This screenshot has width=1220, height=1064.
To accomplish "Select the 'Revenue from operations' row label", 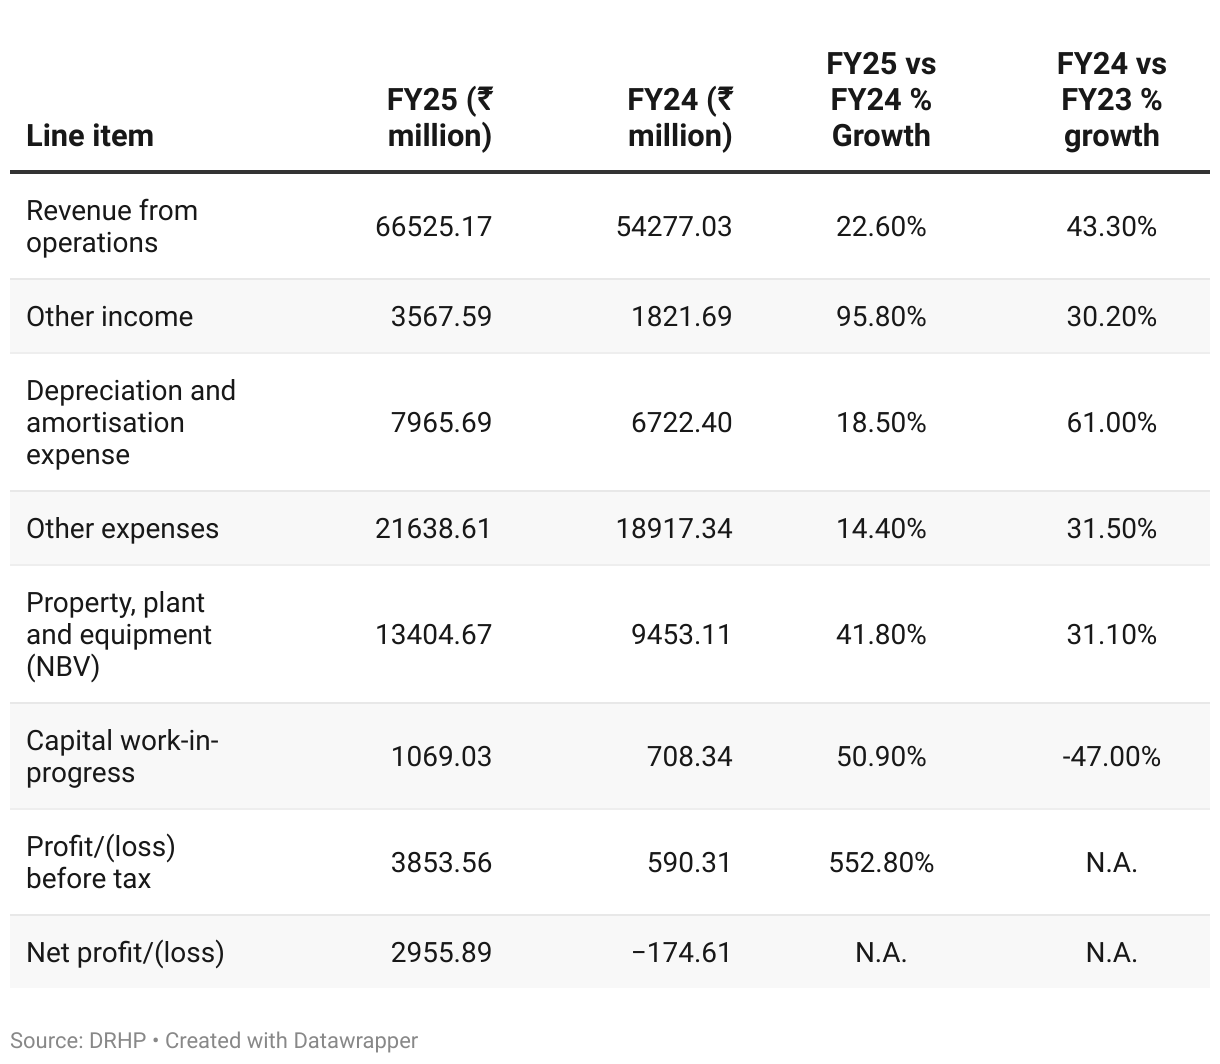I will click(111, 227).
